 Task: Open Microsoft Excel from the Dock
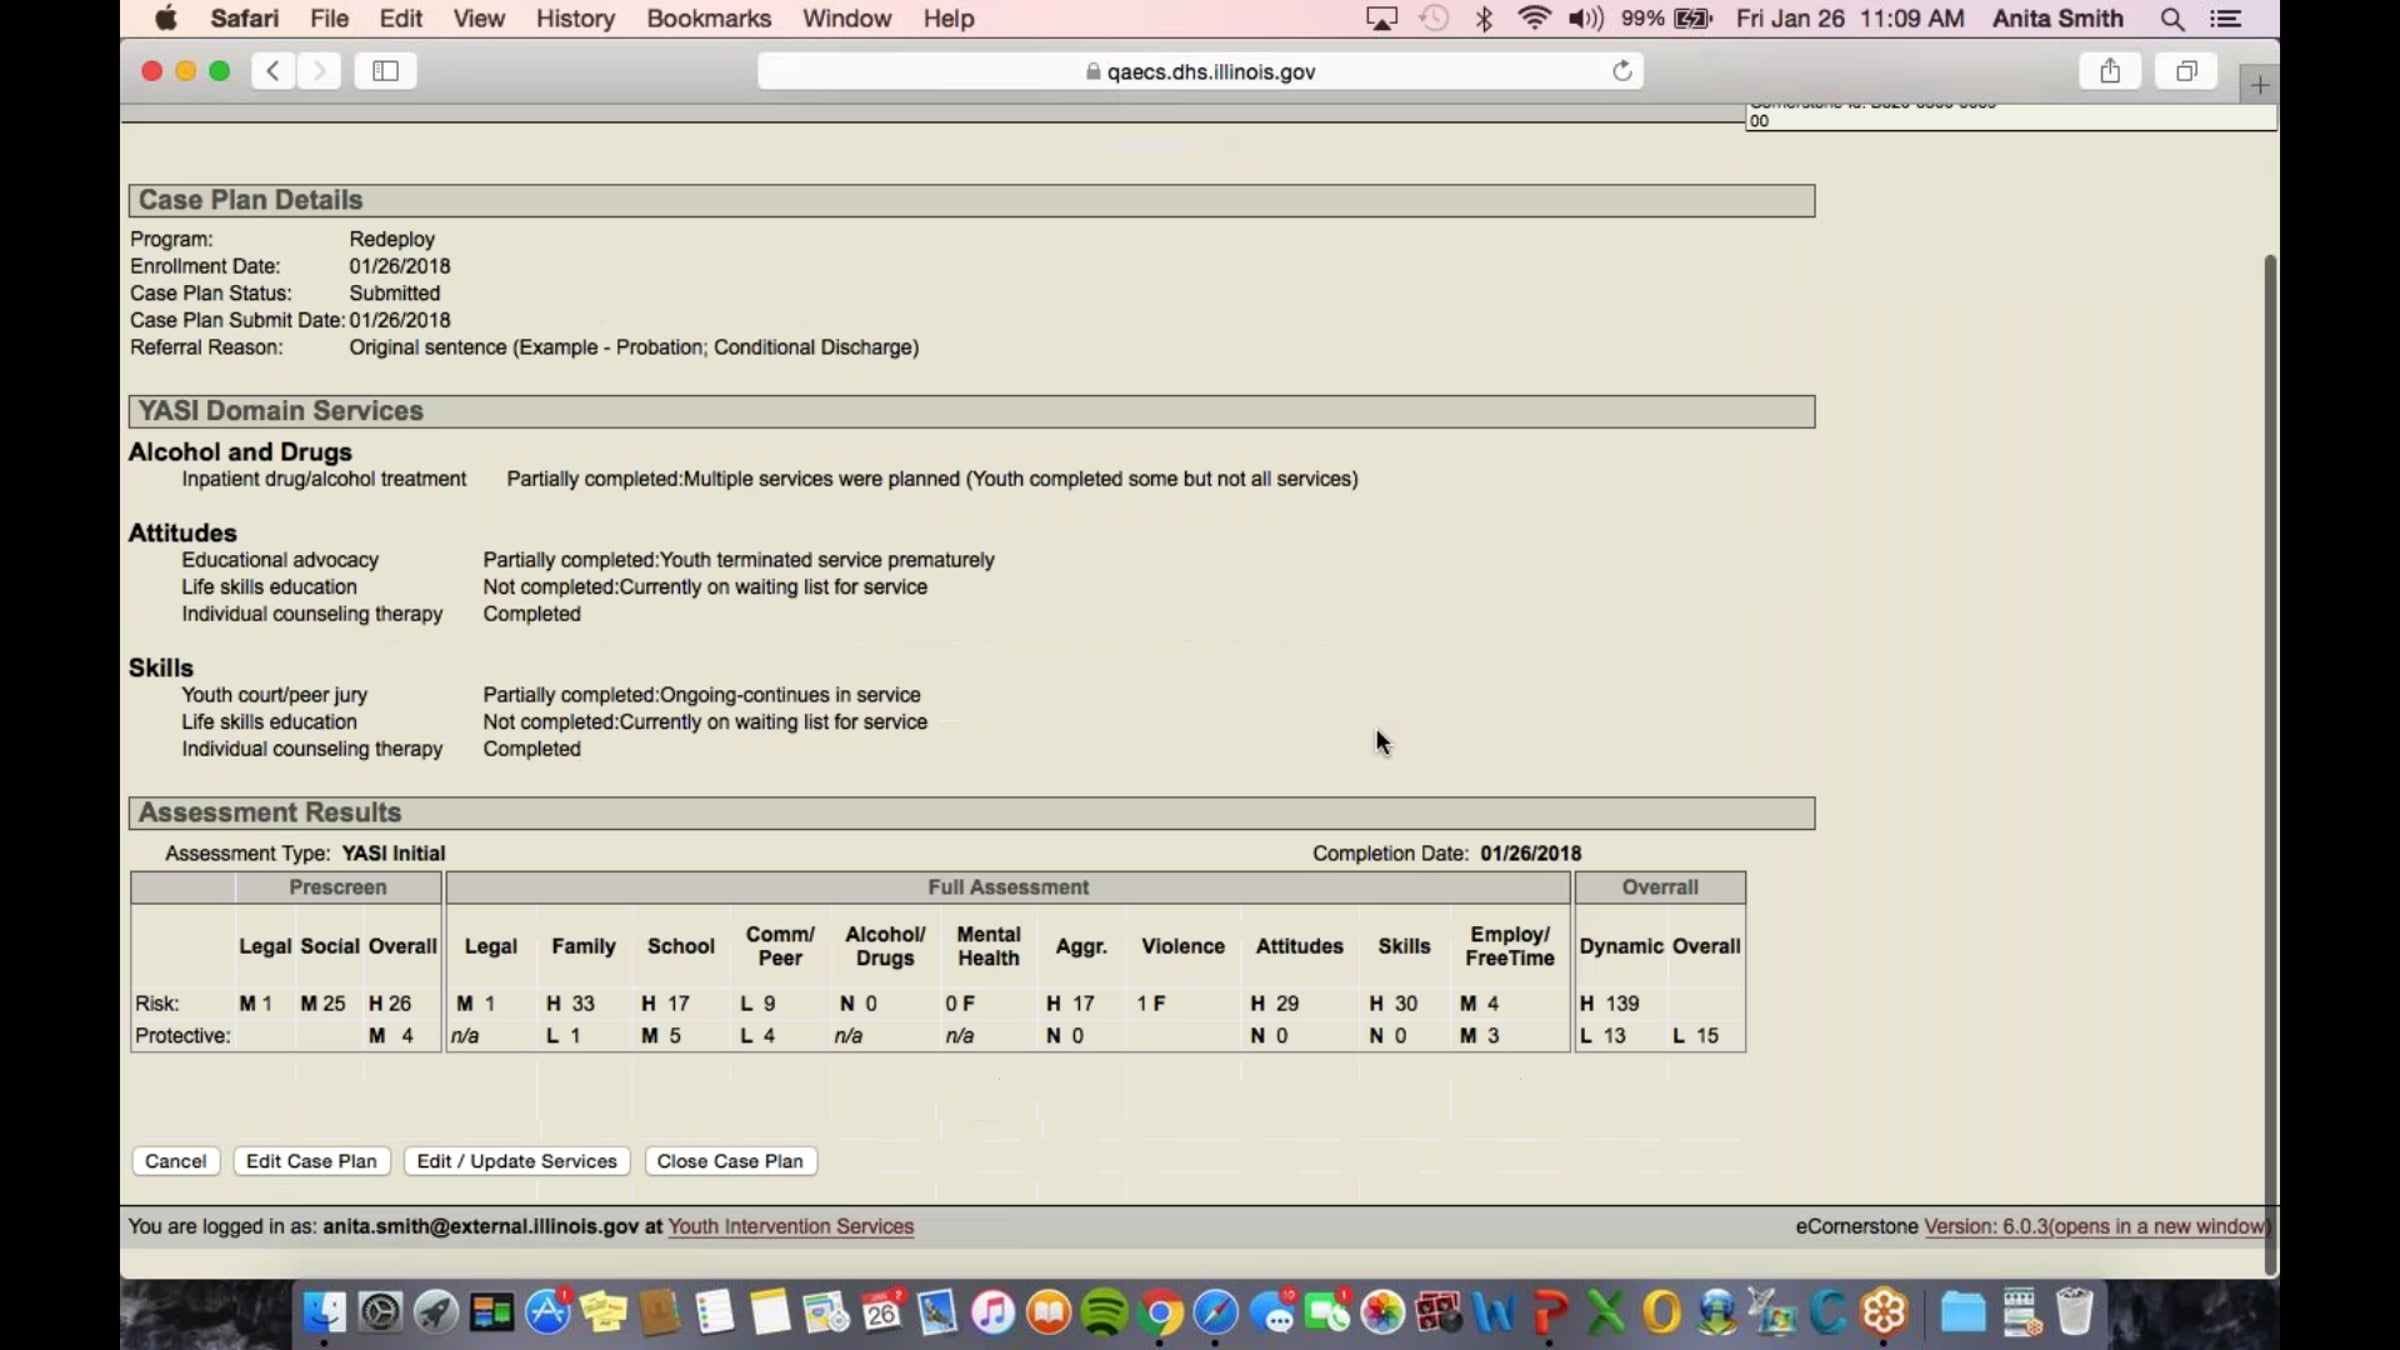[1606, 1312]
